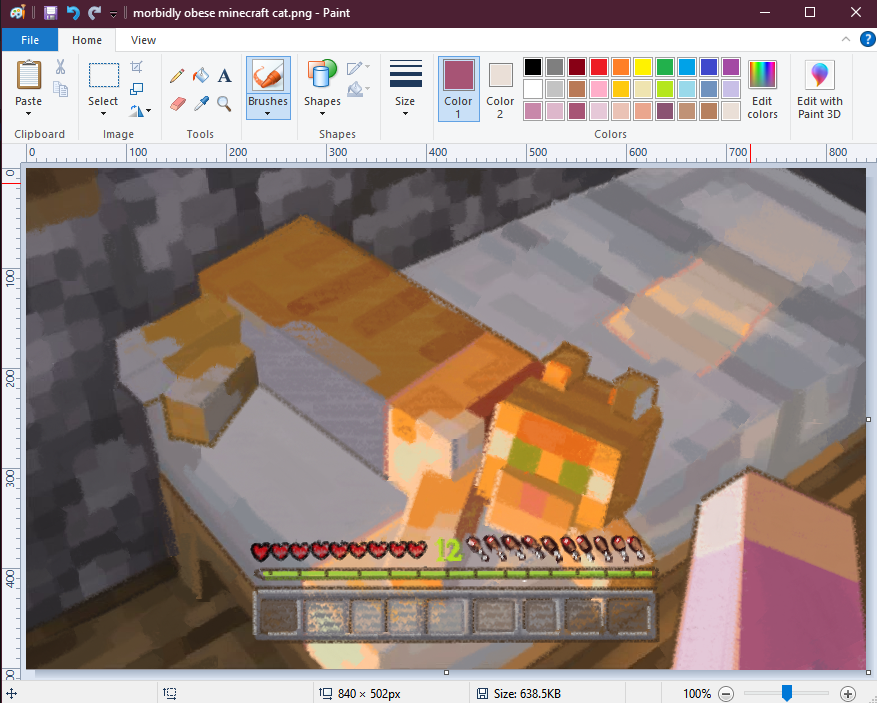877x703 pixels.
Task: Pick the dark red color swatch
Action: coord(577,67)
